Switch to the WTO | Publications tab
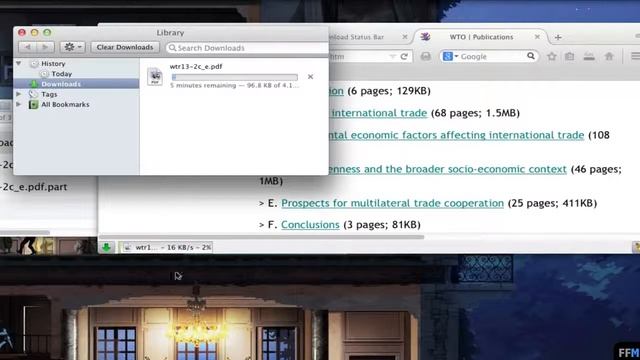Screen dimensions: 640x360 (481, 37)
